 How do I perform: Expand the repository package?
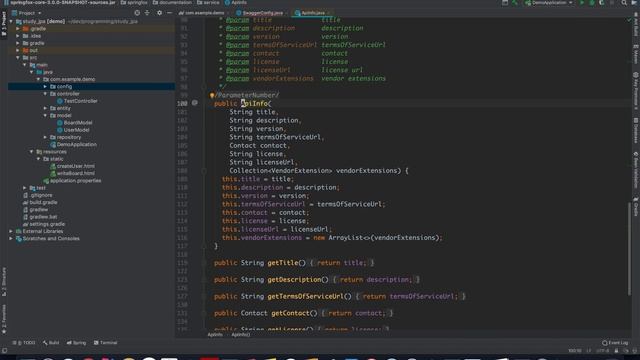(x=45, y=137)
